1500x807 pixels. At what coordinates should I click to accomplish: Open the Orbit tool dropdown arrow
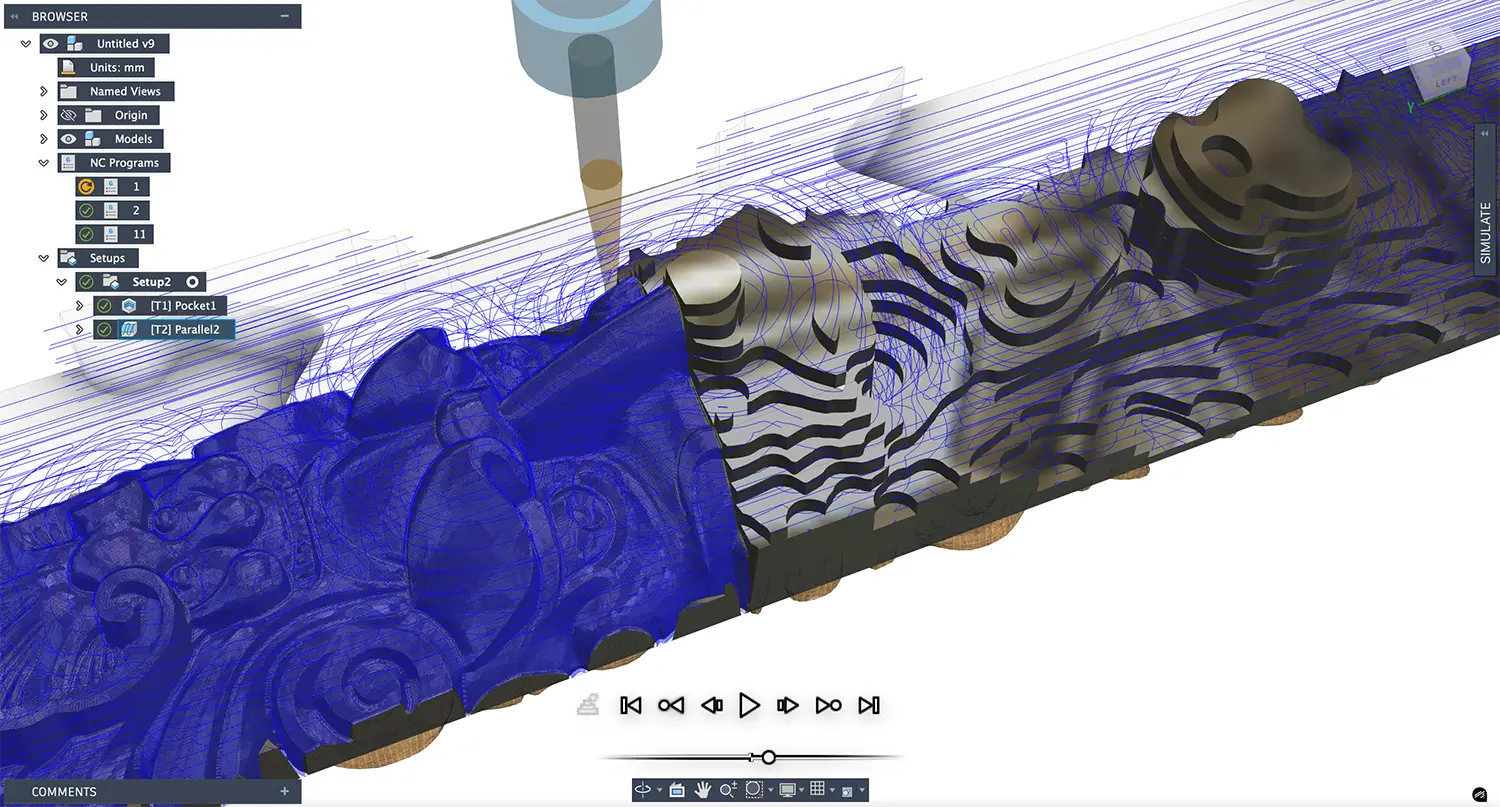660,790
